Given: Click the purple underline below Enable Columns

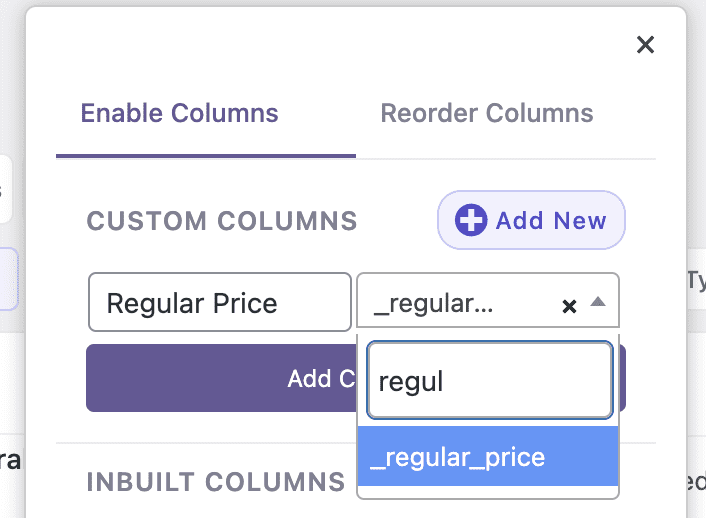Looking at the screenshot, I should click(205, 156).
